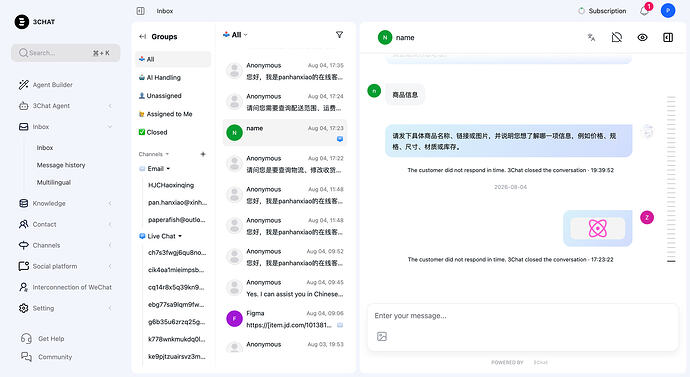The image size is (690, 377).
Task: Select live chat channel cik4oa1mieimpsb...
Action: click(x=176, y=270)
